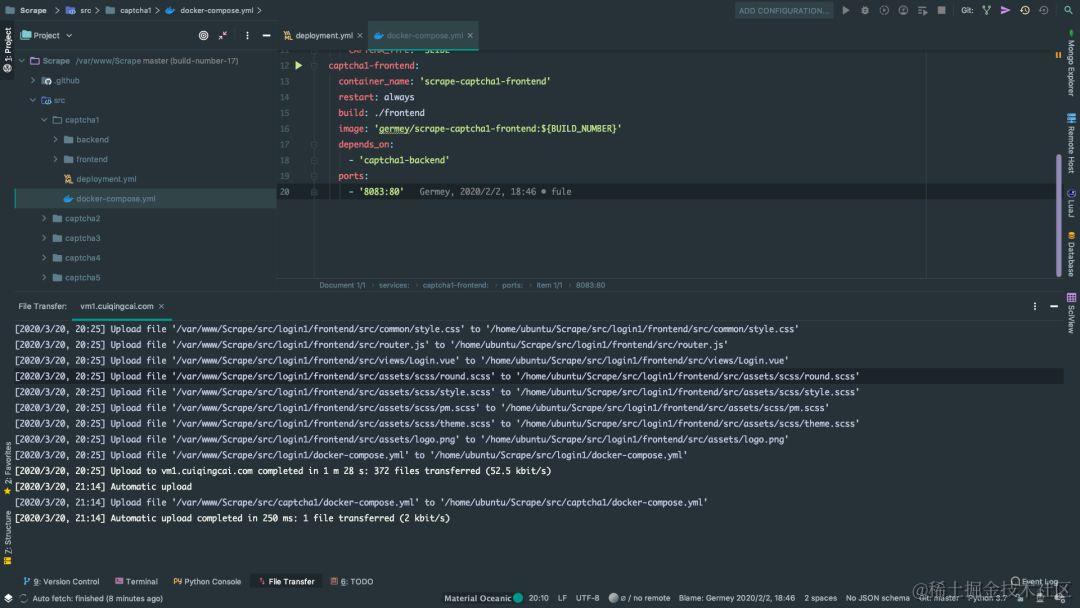Expand the captcha2 folder
Viewport: 1080px width, 608px height.
[x=44, y=218]
